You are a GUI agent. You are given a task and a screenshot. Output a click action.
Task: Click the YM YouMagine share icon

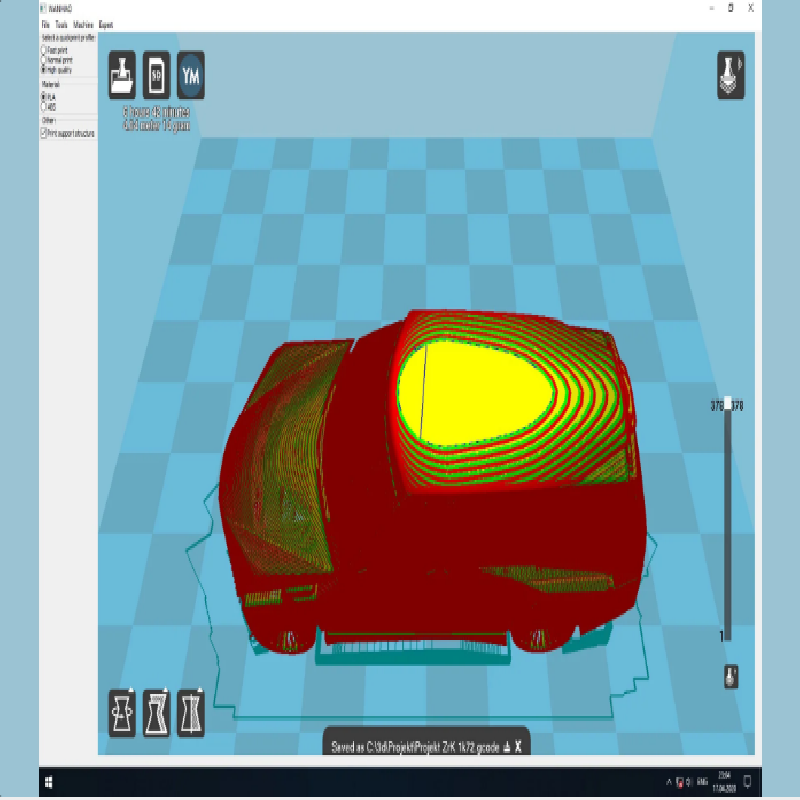[191, 76]
